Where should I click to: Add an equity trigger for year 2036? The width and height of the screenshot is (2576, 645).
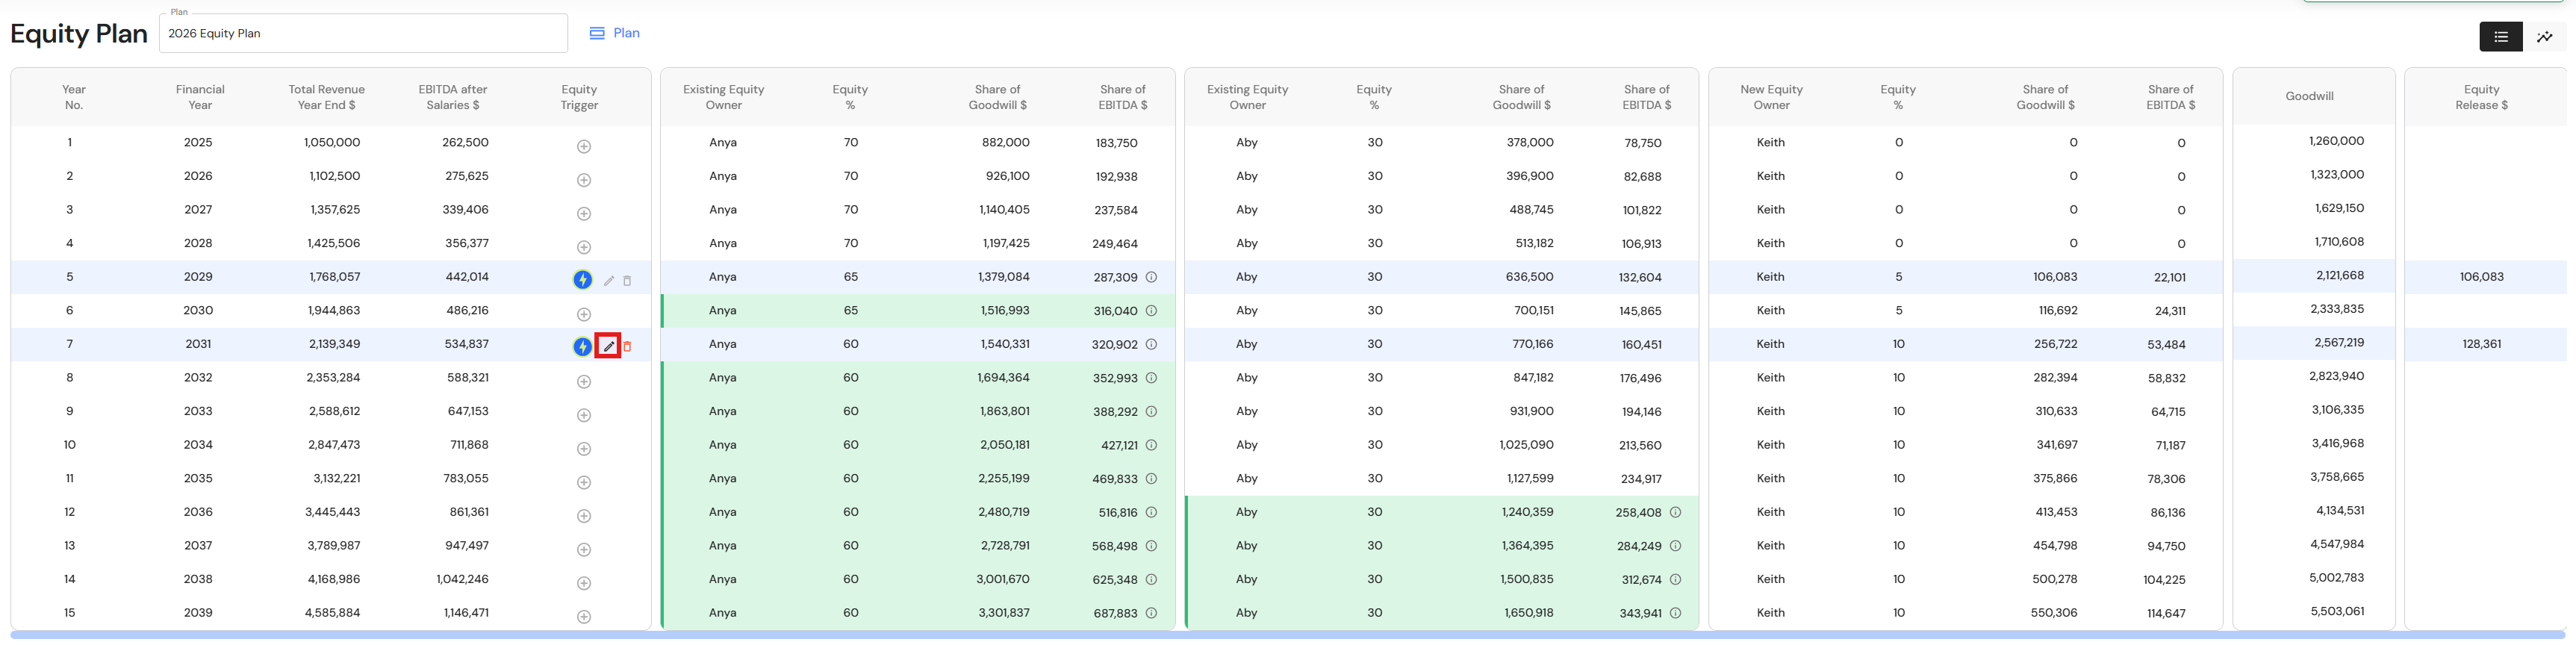[x=584, y=516]
